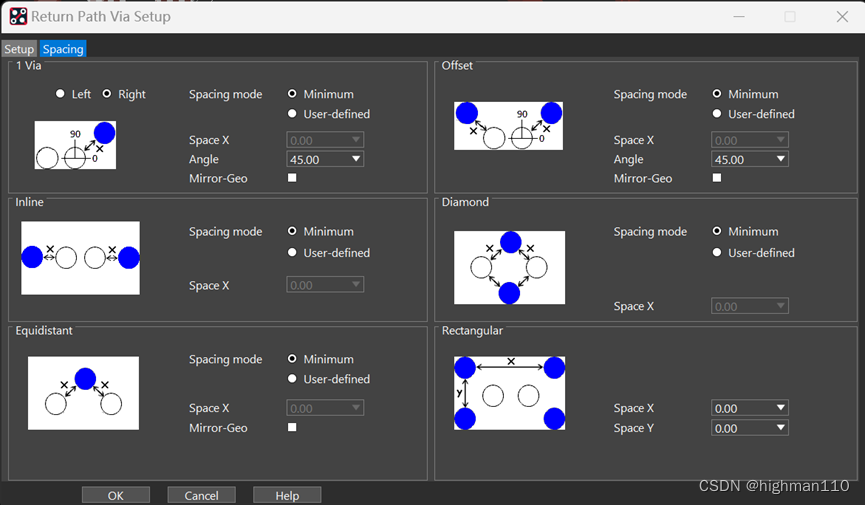Click the Offset via pattern diagram

tap(508, 126)
